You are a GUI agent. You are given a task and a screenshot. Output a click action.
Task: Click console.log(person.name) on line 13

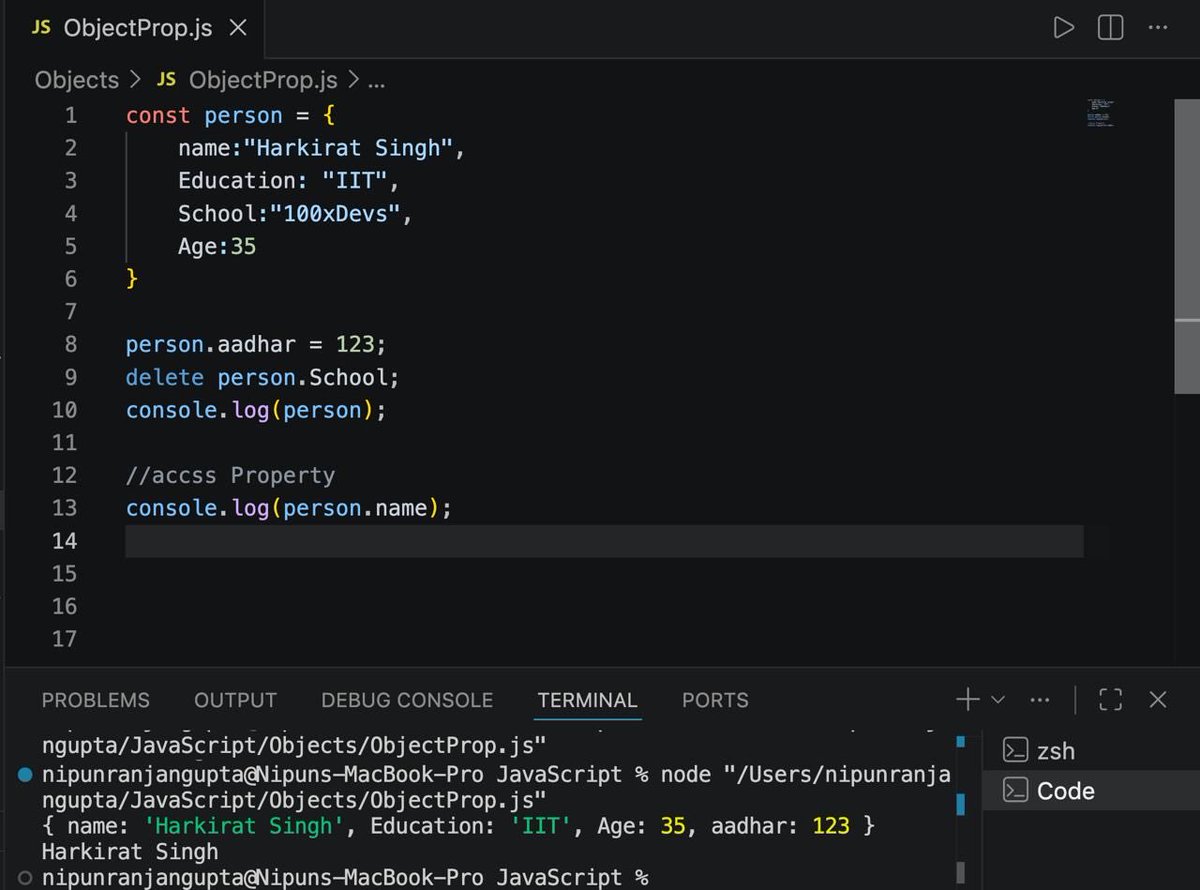point(289,509)
